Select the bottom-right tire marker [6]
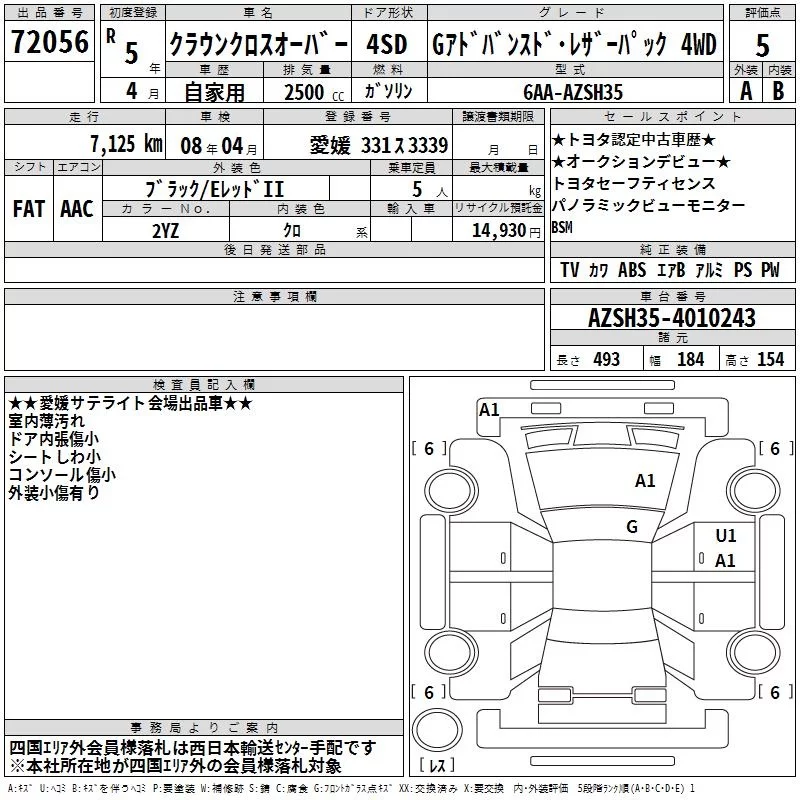Screen dimensions: 800x800 click(x=770, y=692)
